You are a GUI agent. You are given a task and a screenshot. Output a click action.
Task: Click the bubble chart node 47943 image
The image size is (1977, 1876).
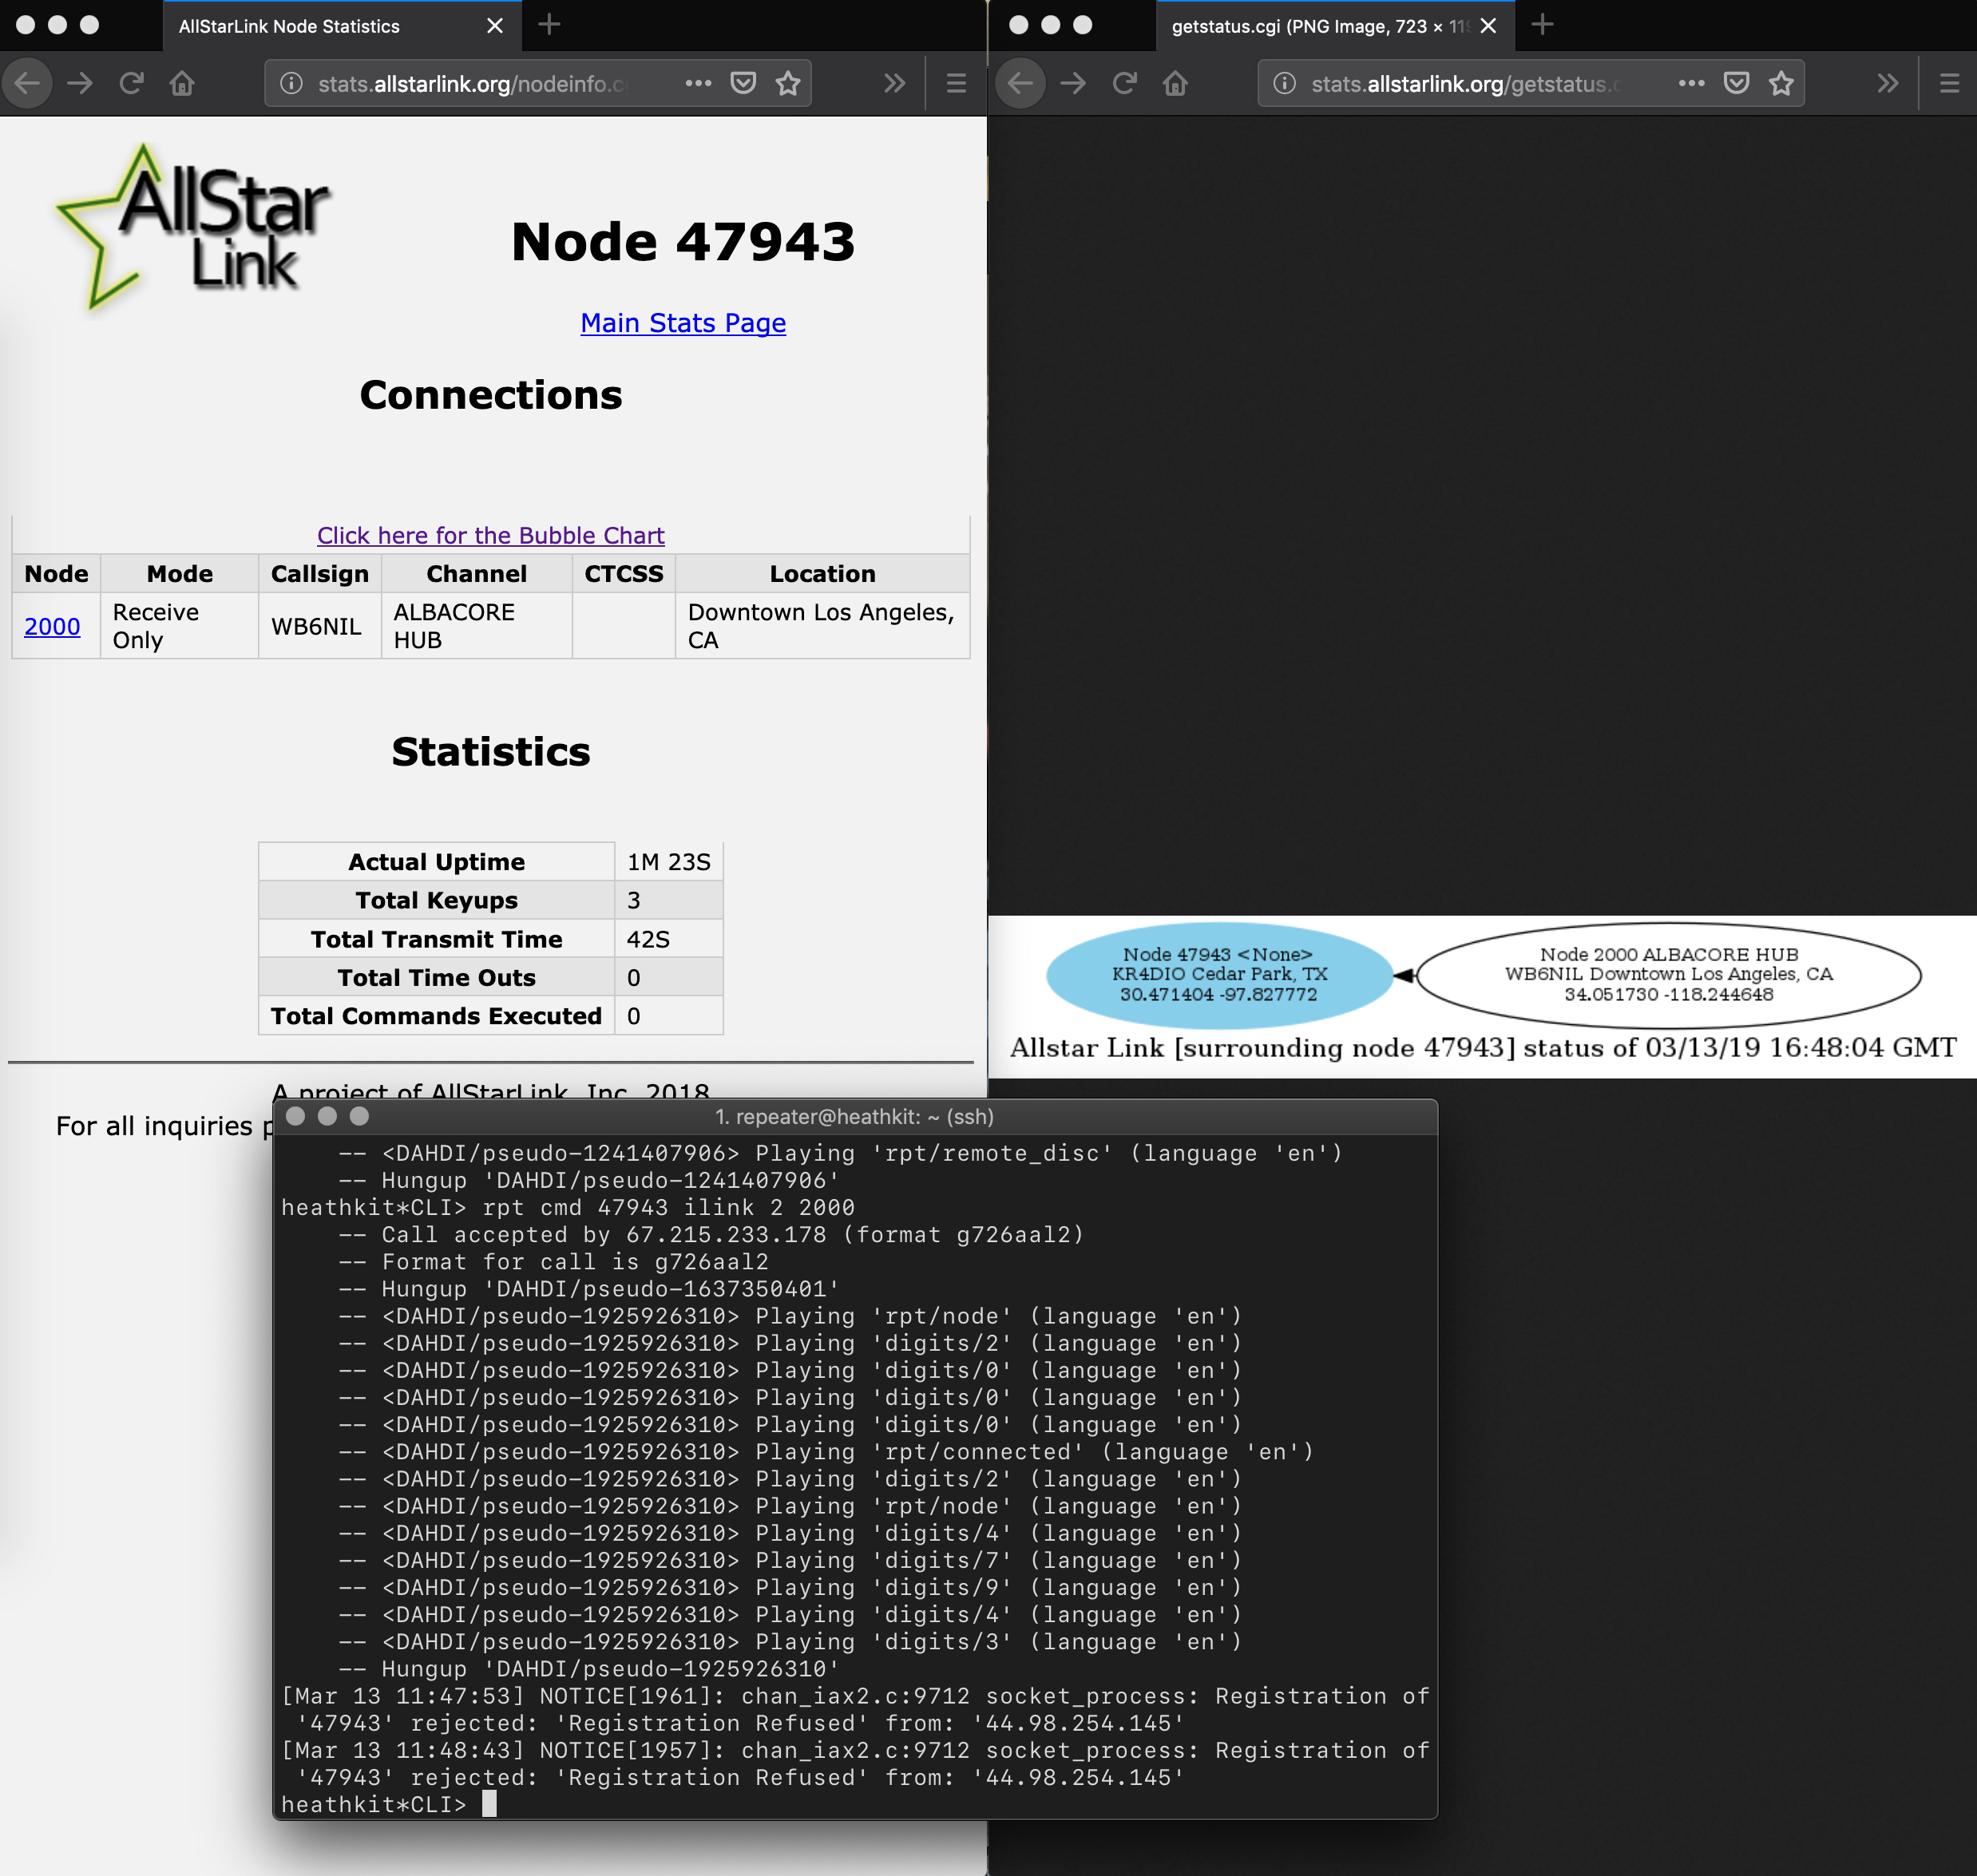[x=1219, y=975]
